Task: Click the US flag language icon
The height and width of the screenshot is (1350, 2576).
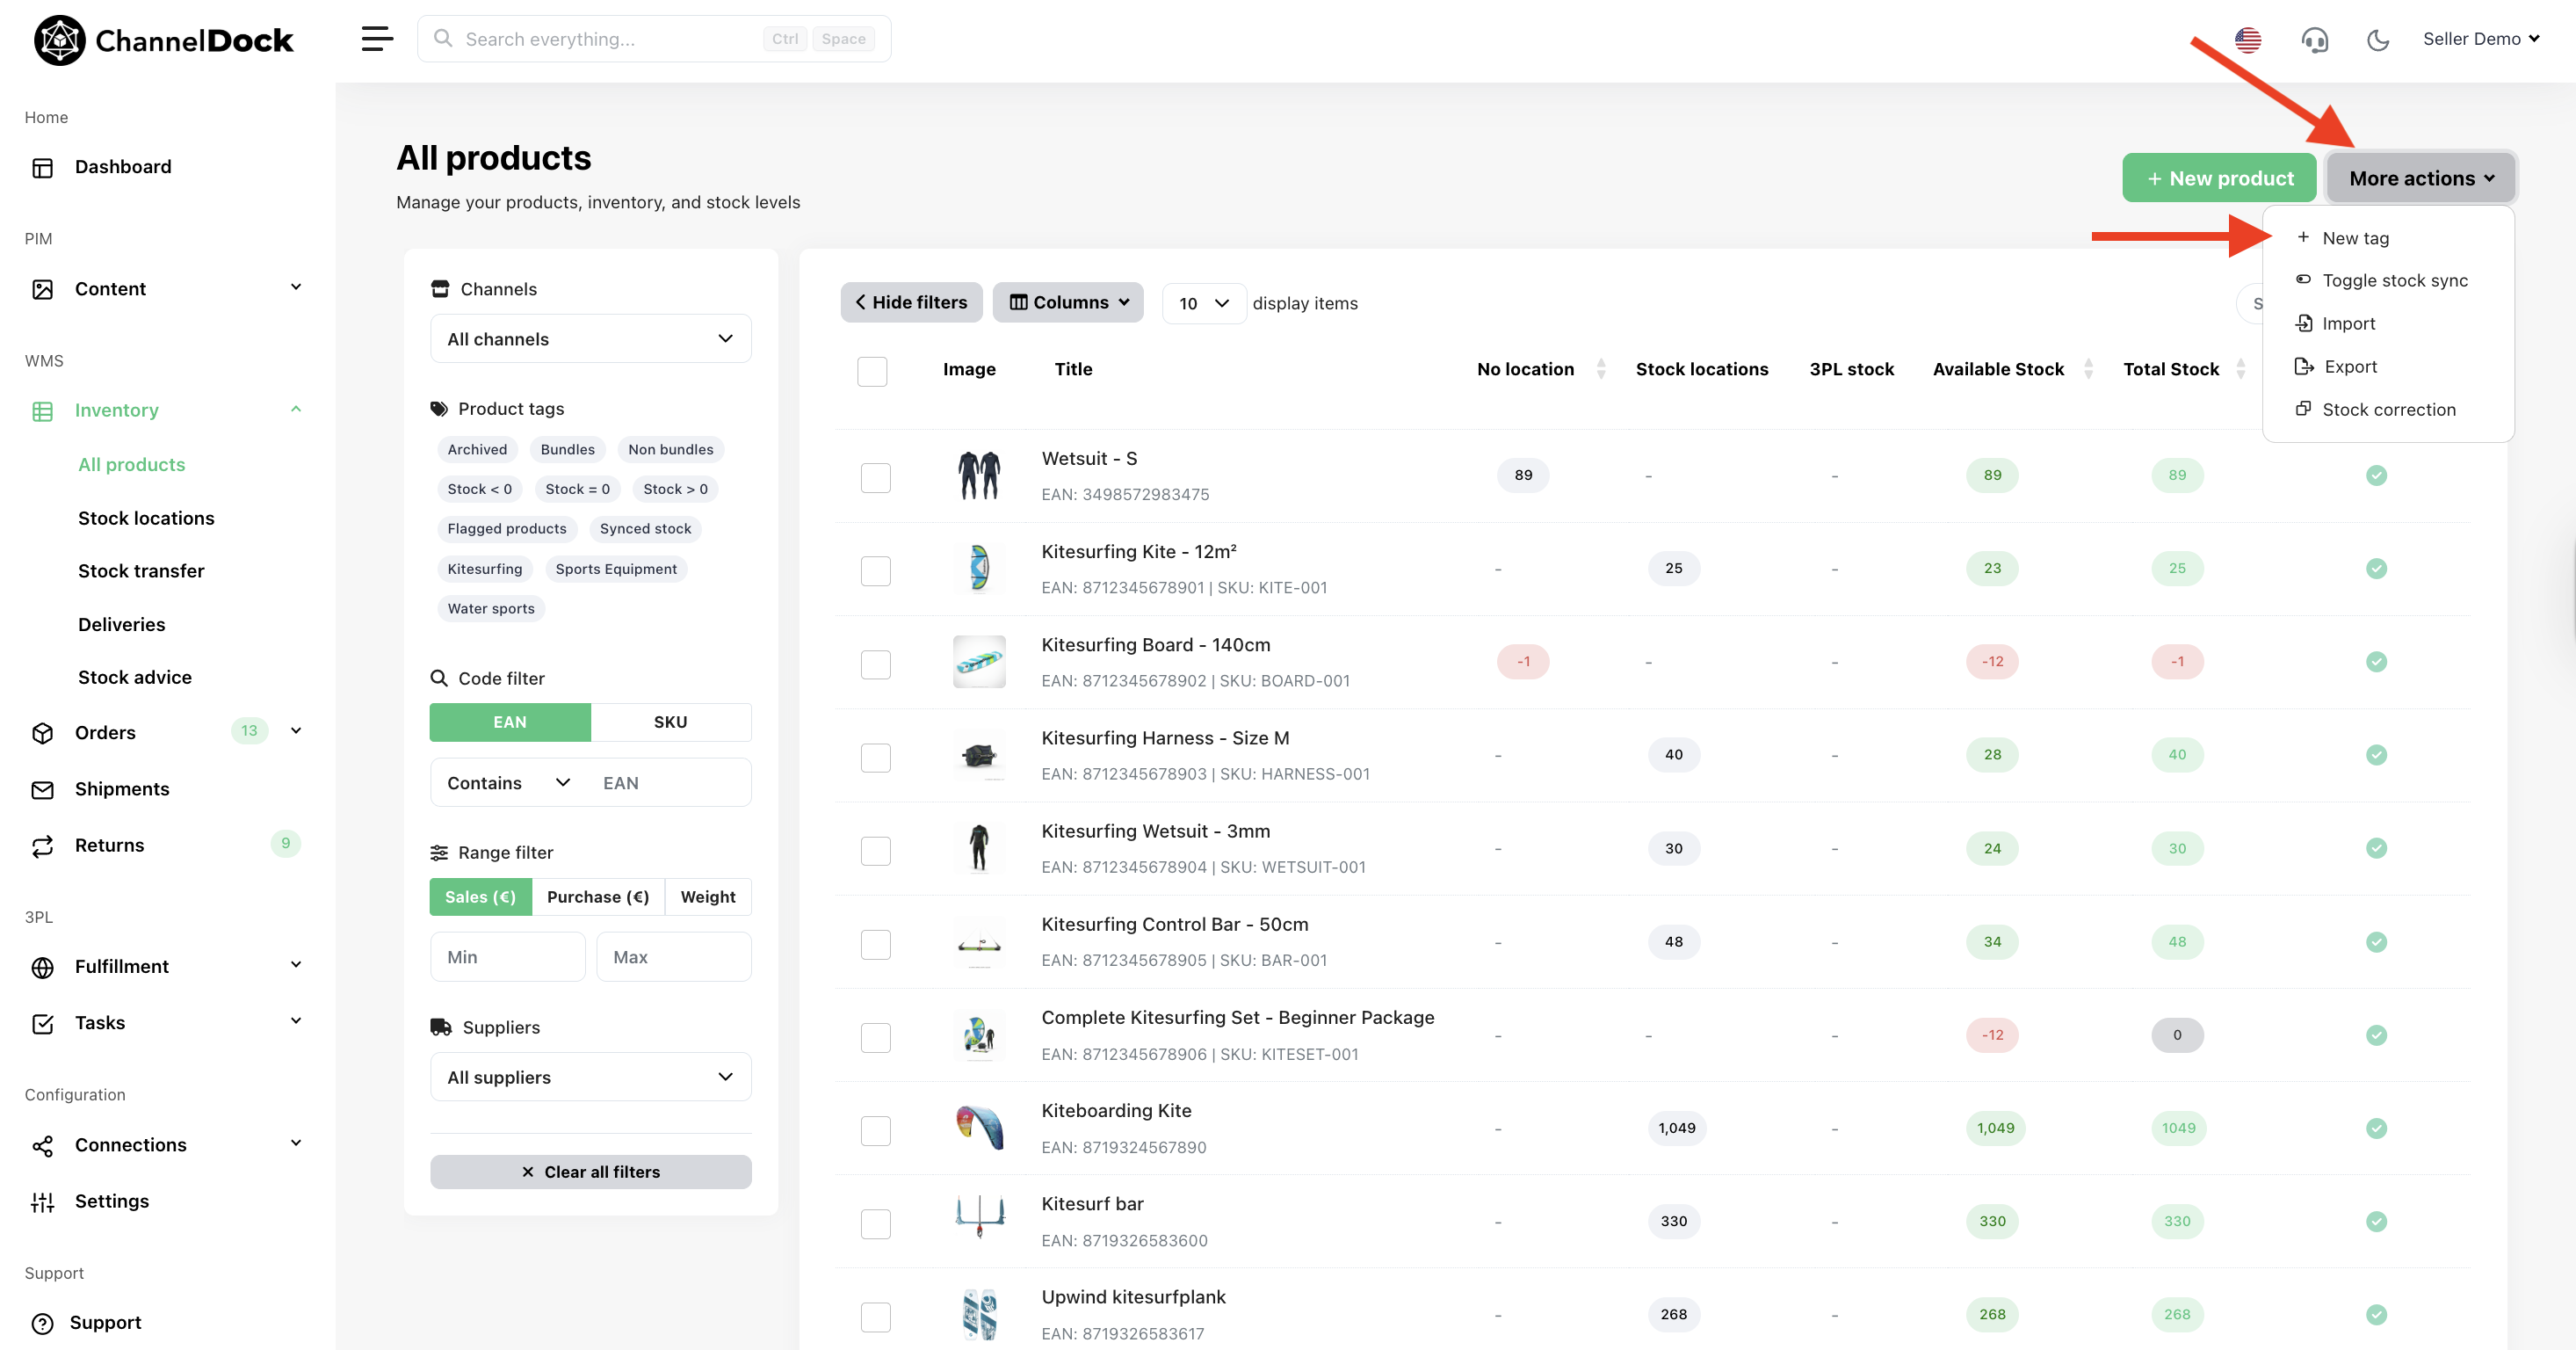Action: (x=2247, y=40)
